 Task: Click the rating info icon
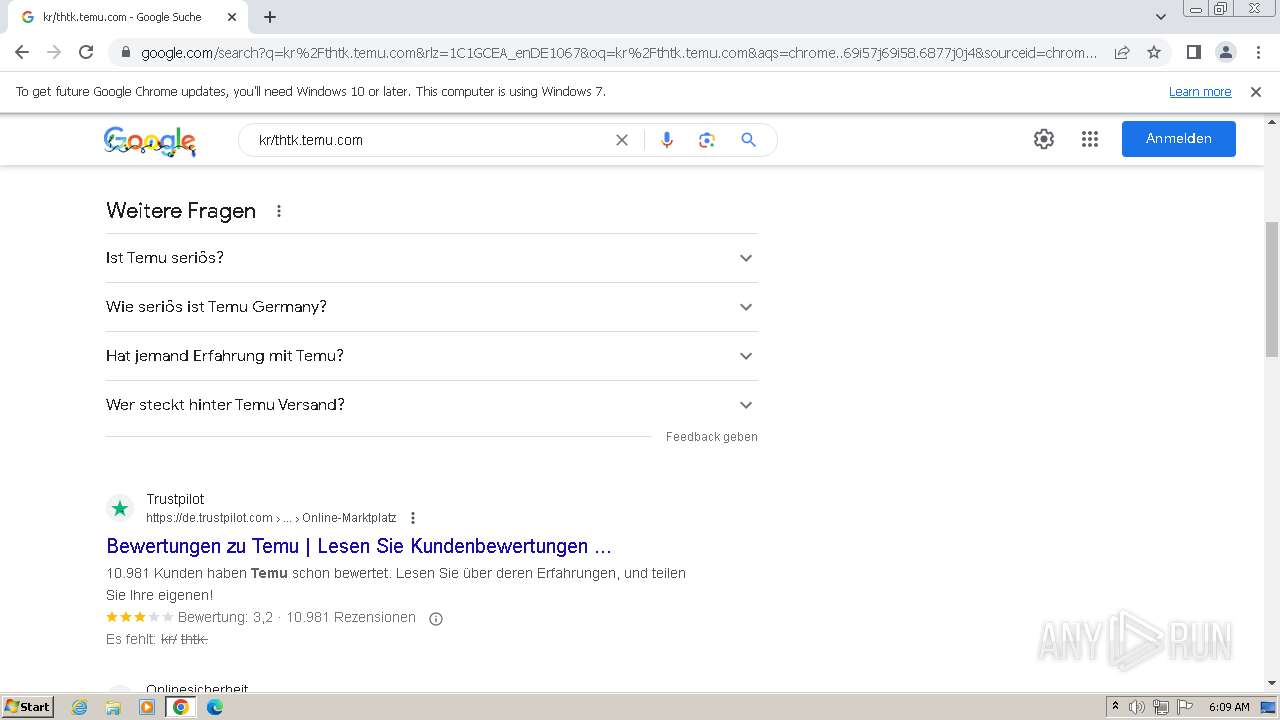(436, 619)
